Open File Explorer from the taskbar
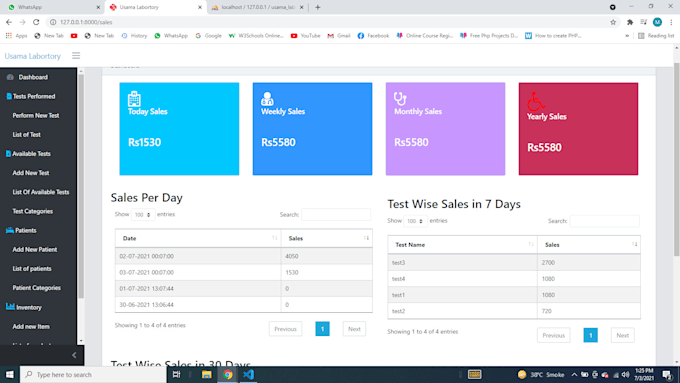Viewport: 680px width, 383px height. pyautogui.click(x=206, y=374)
